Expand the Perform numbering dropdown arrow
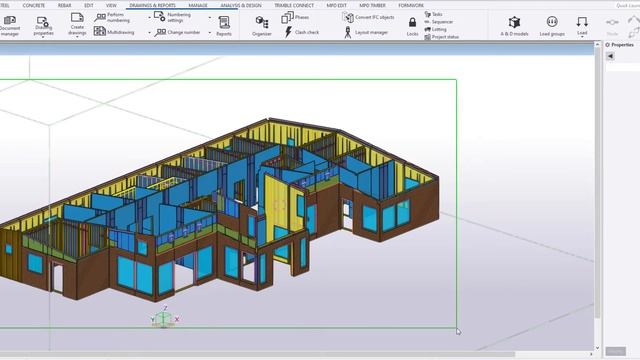 (x=149, y=18)
